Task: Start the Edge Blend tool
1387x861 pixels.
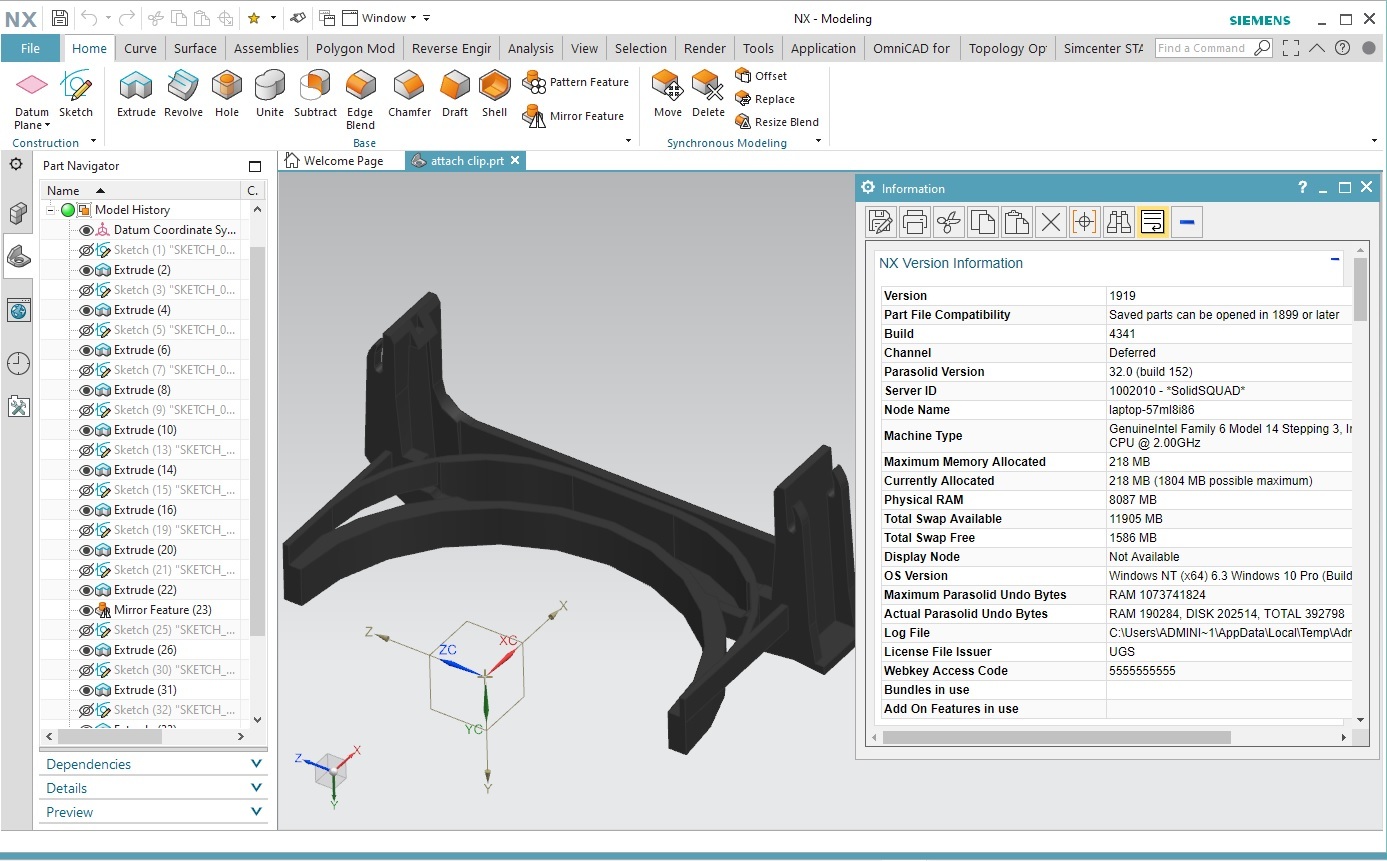Action: [360, 100]
